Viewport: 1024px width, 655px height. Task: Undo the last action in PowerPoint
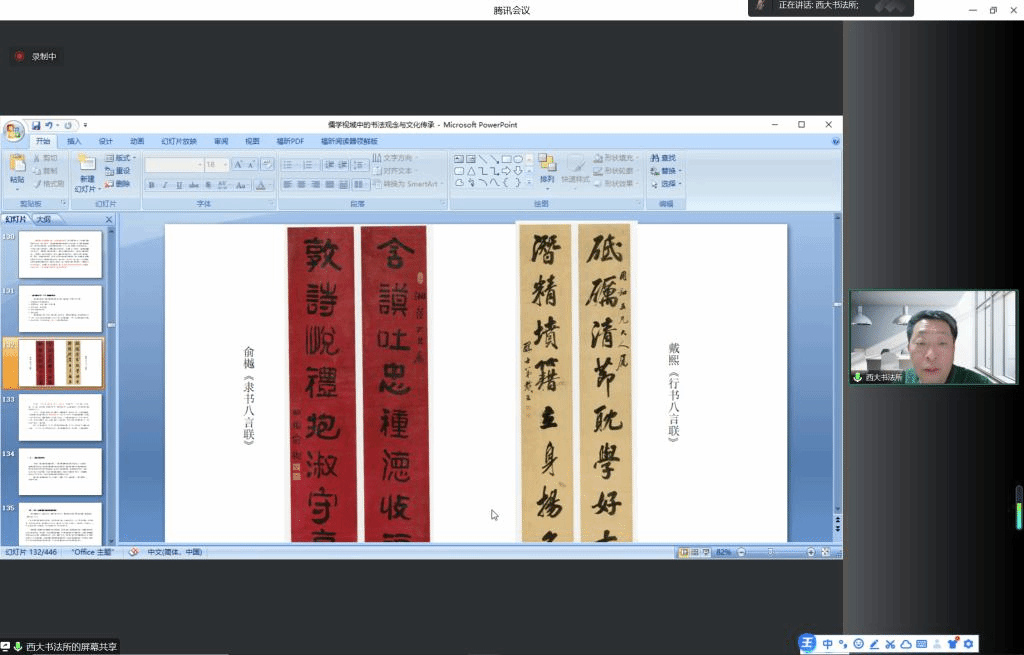pos(49,125)
